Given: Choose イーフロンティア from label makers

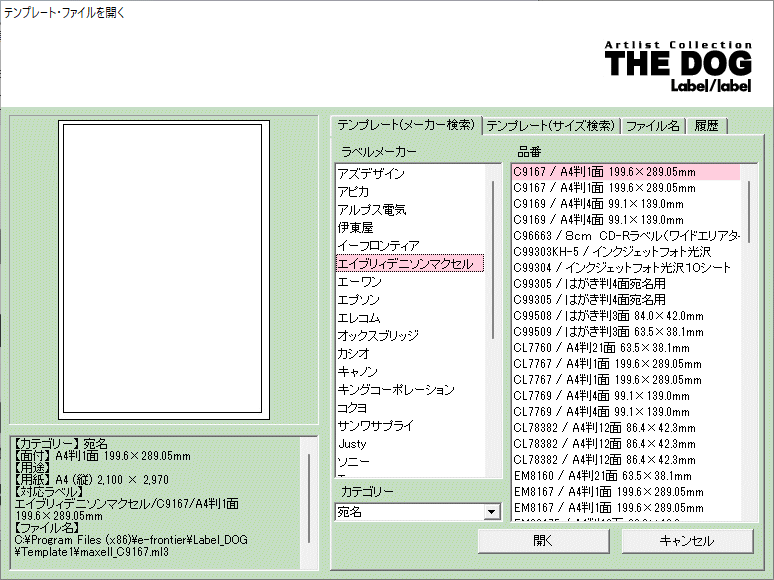Looking at the screenshot, I should pos(410,245).
